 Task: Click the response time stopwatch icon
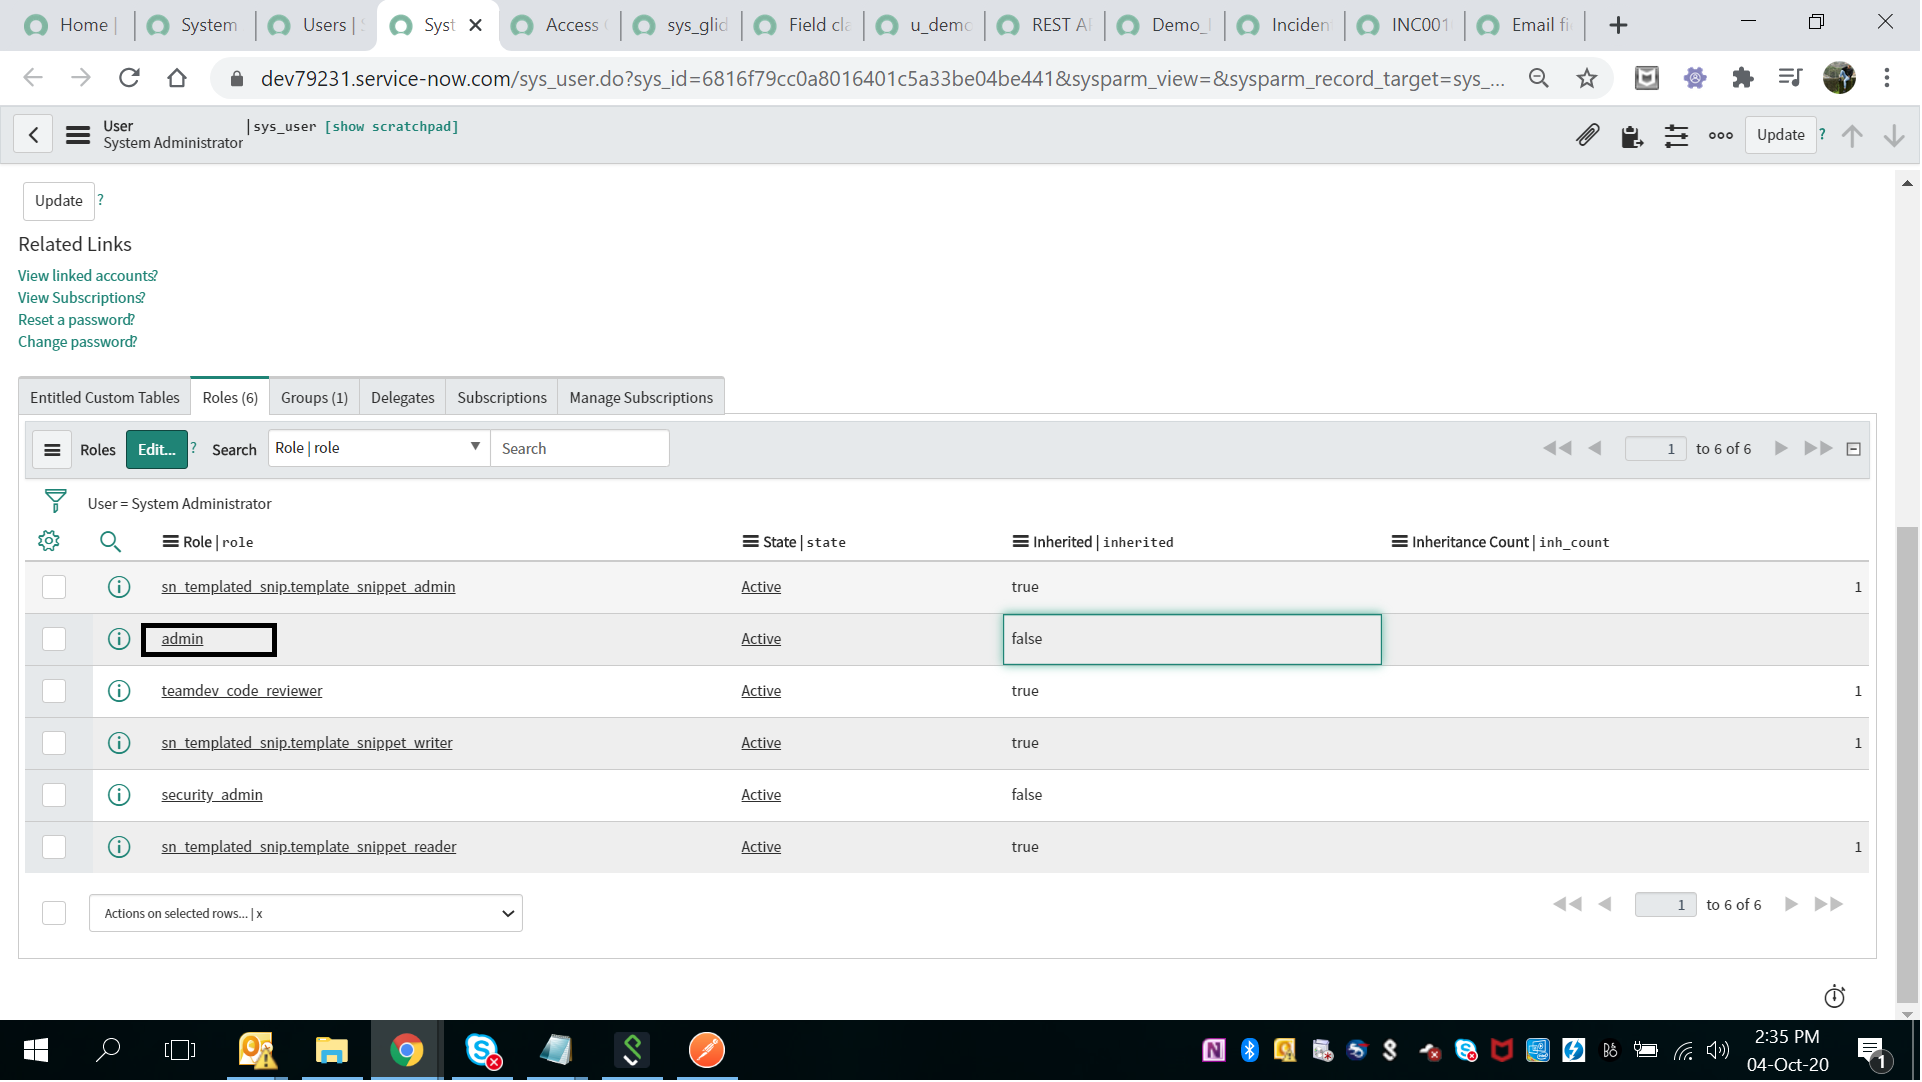[1834, 997]
